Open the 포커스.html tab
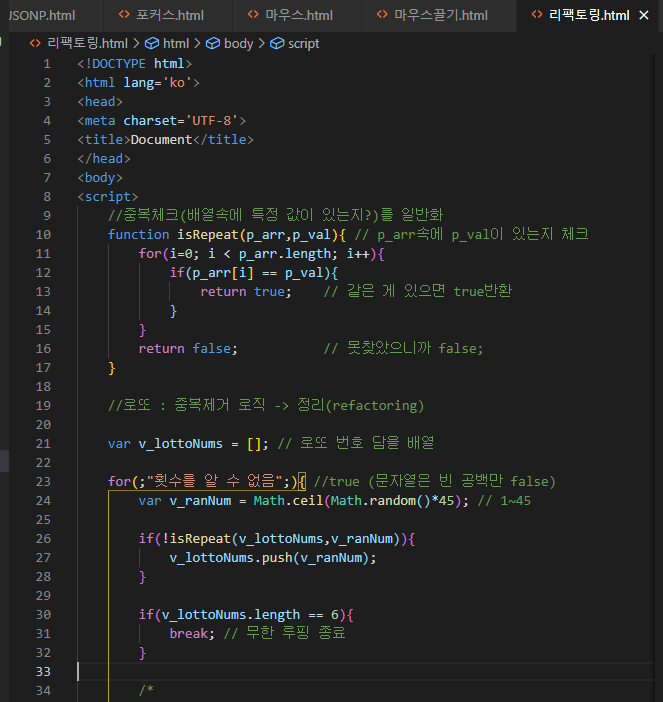 click(x=170, y=16)
